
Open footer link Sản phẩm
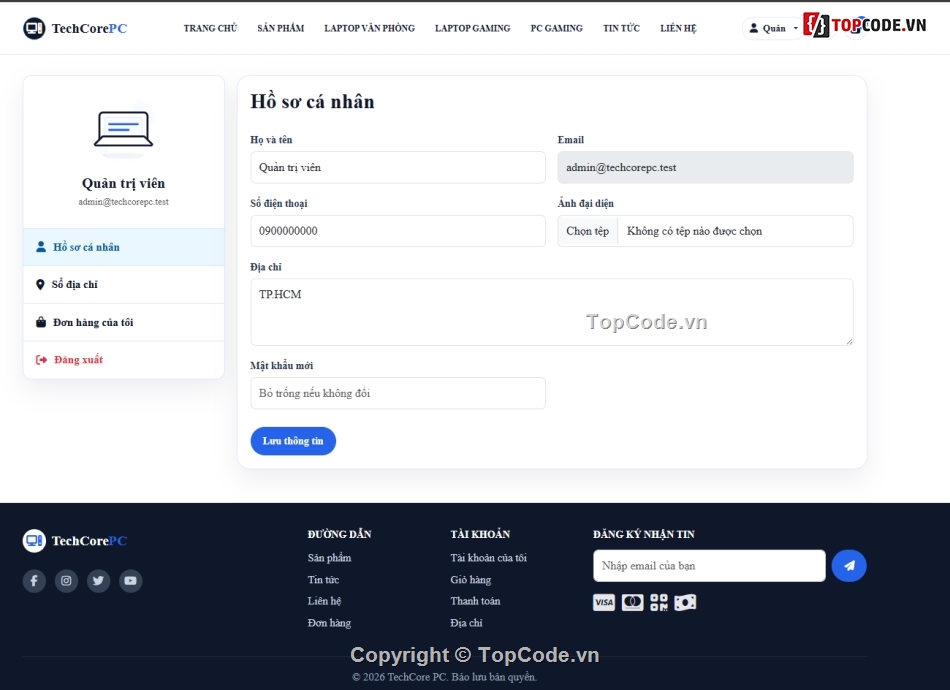coord(329,557)
